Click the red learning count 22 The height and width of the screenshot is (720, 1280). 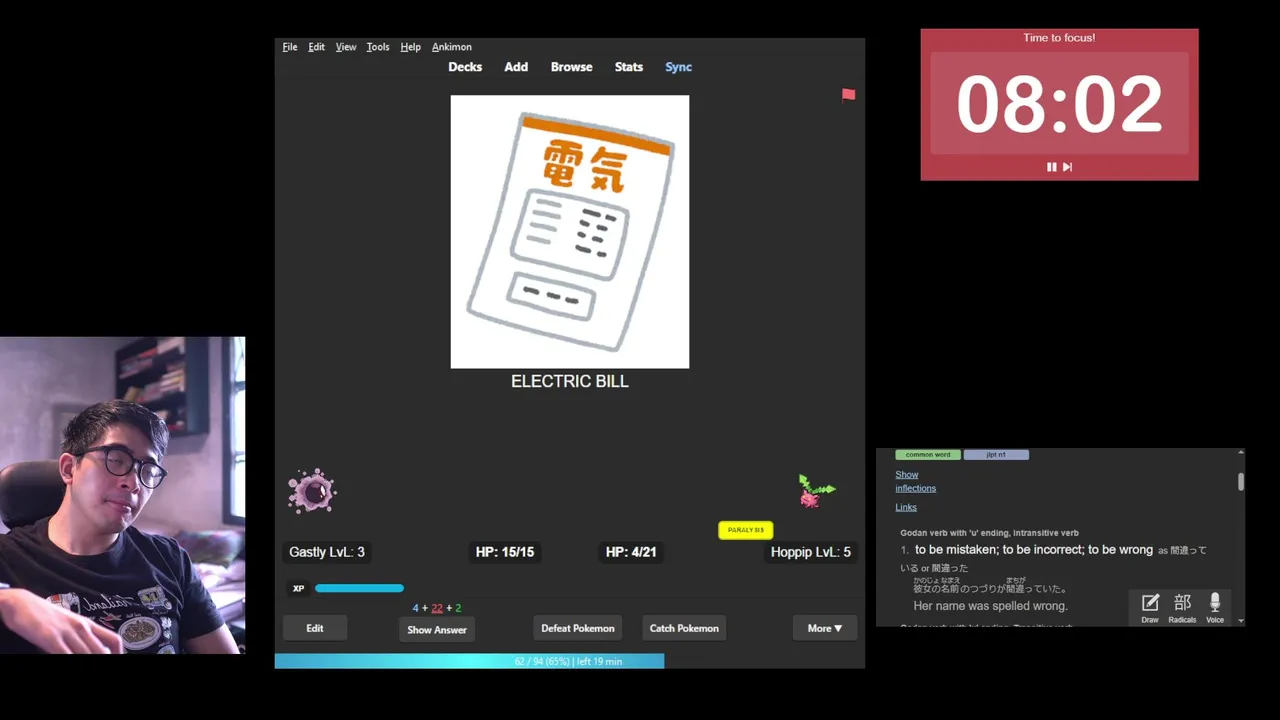[437, 608]
